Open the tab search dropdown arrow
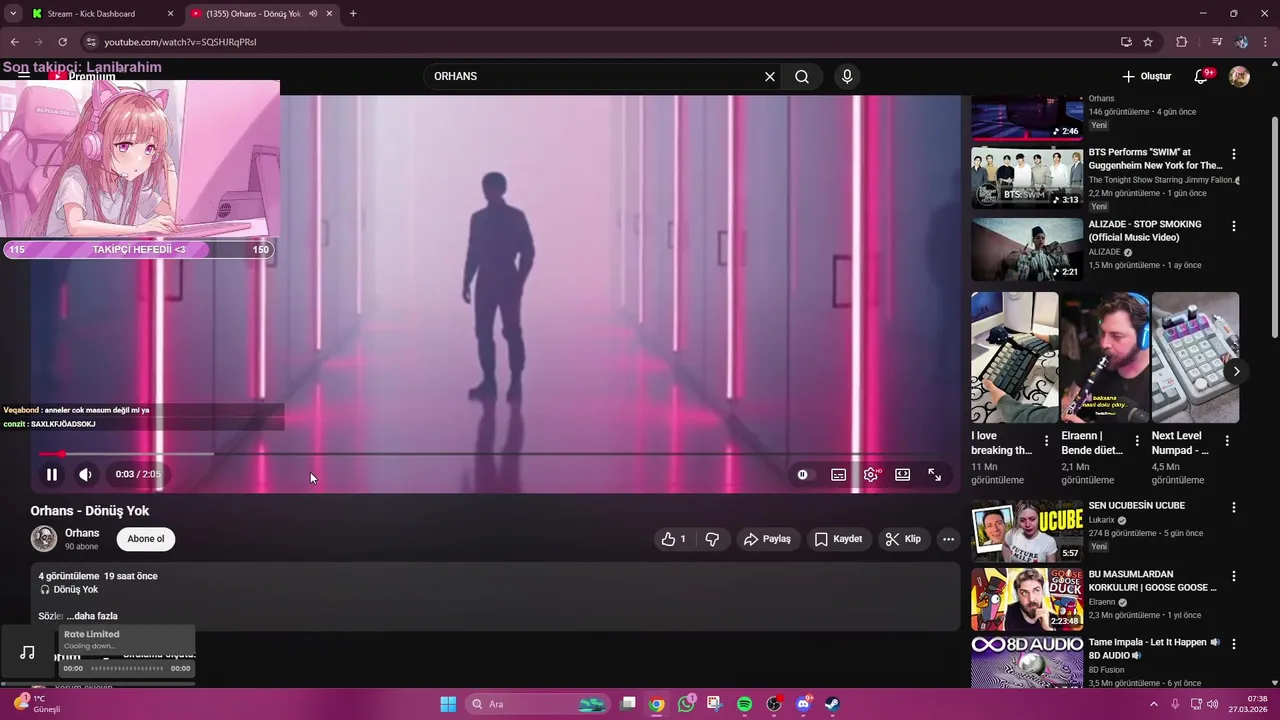This screenshot has height=720, width=1280. [12, 14]
